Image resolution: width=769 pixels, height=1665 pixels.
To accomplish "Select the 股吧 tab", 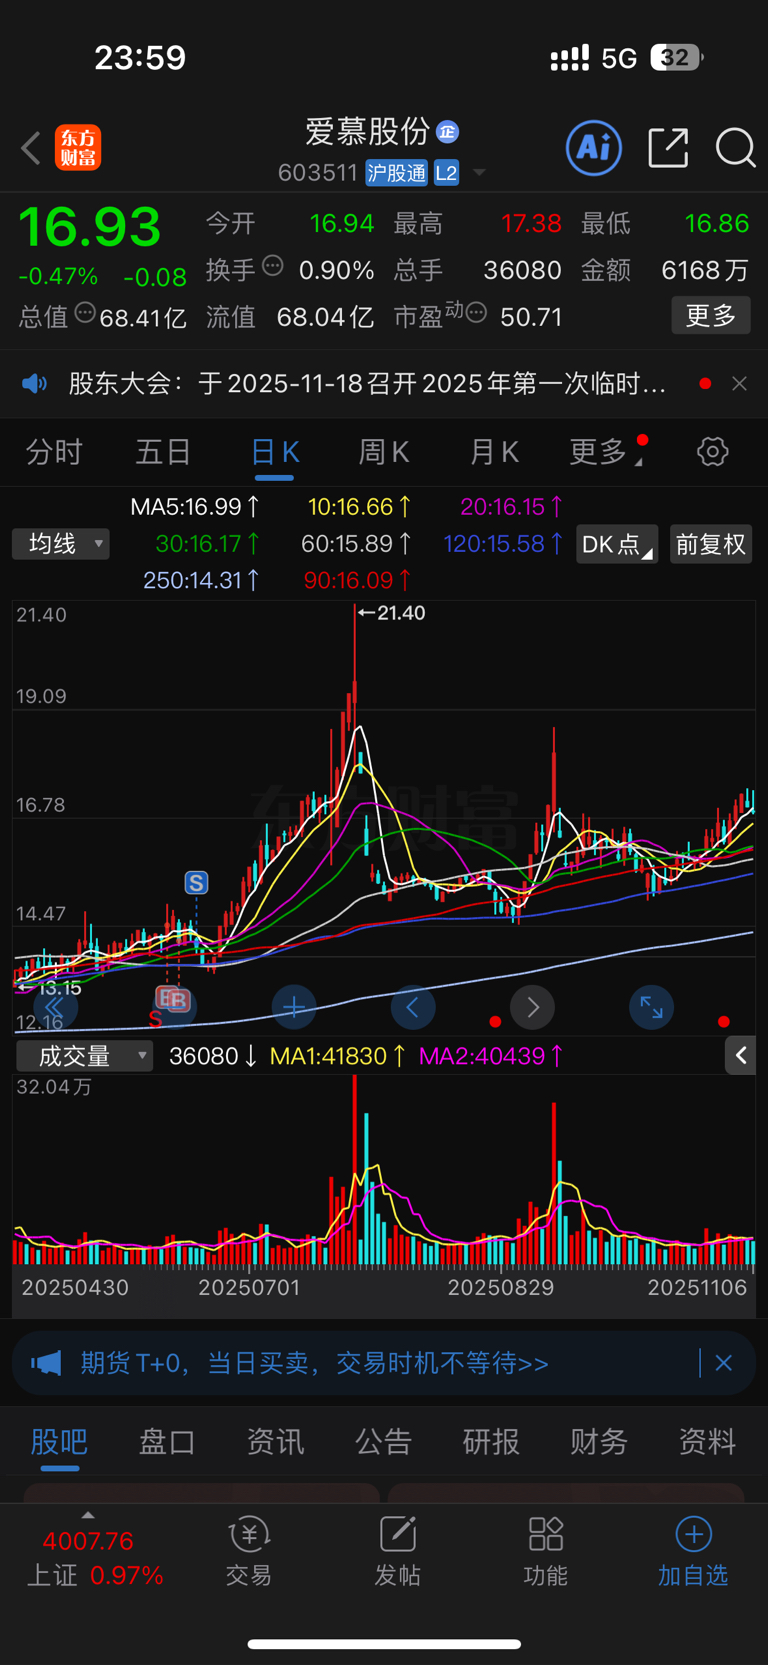I will pyautogui.click(x=59, y=1441).
